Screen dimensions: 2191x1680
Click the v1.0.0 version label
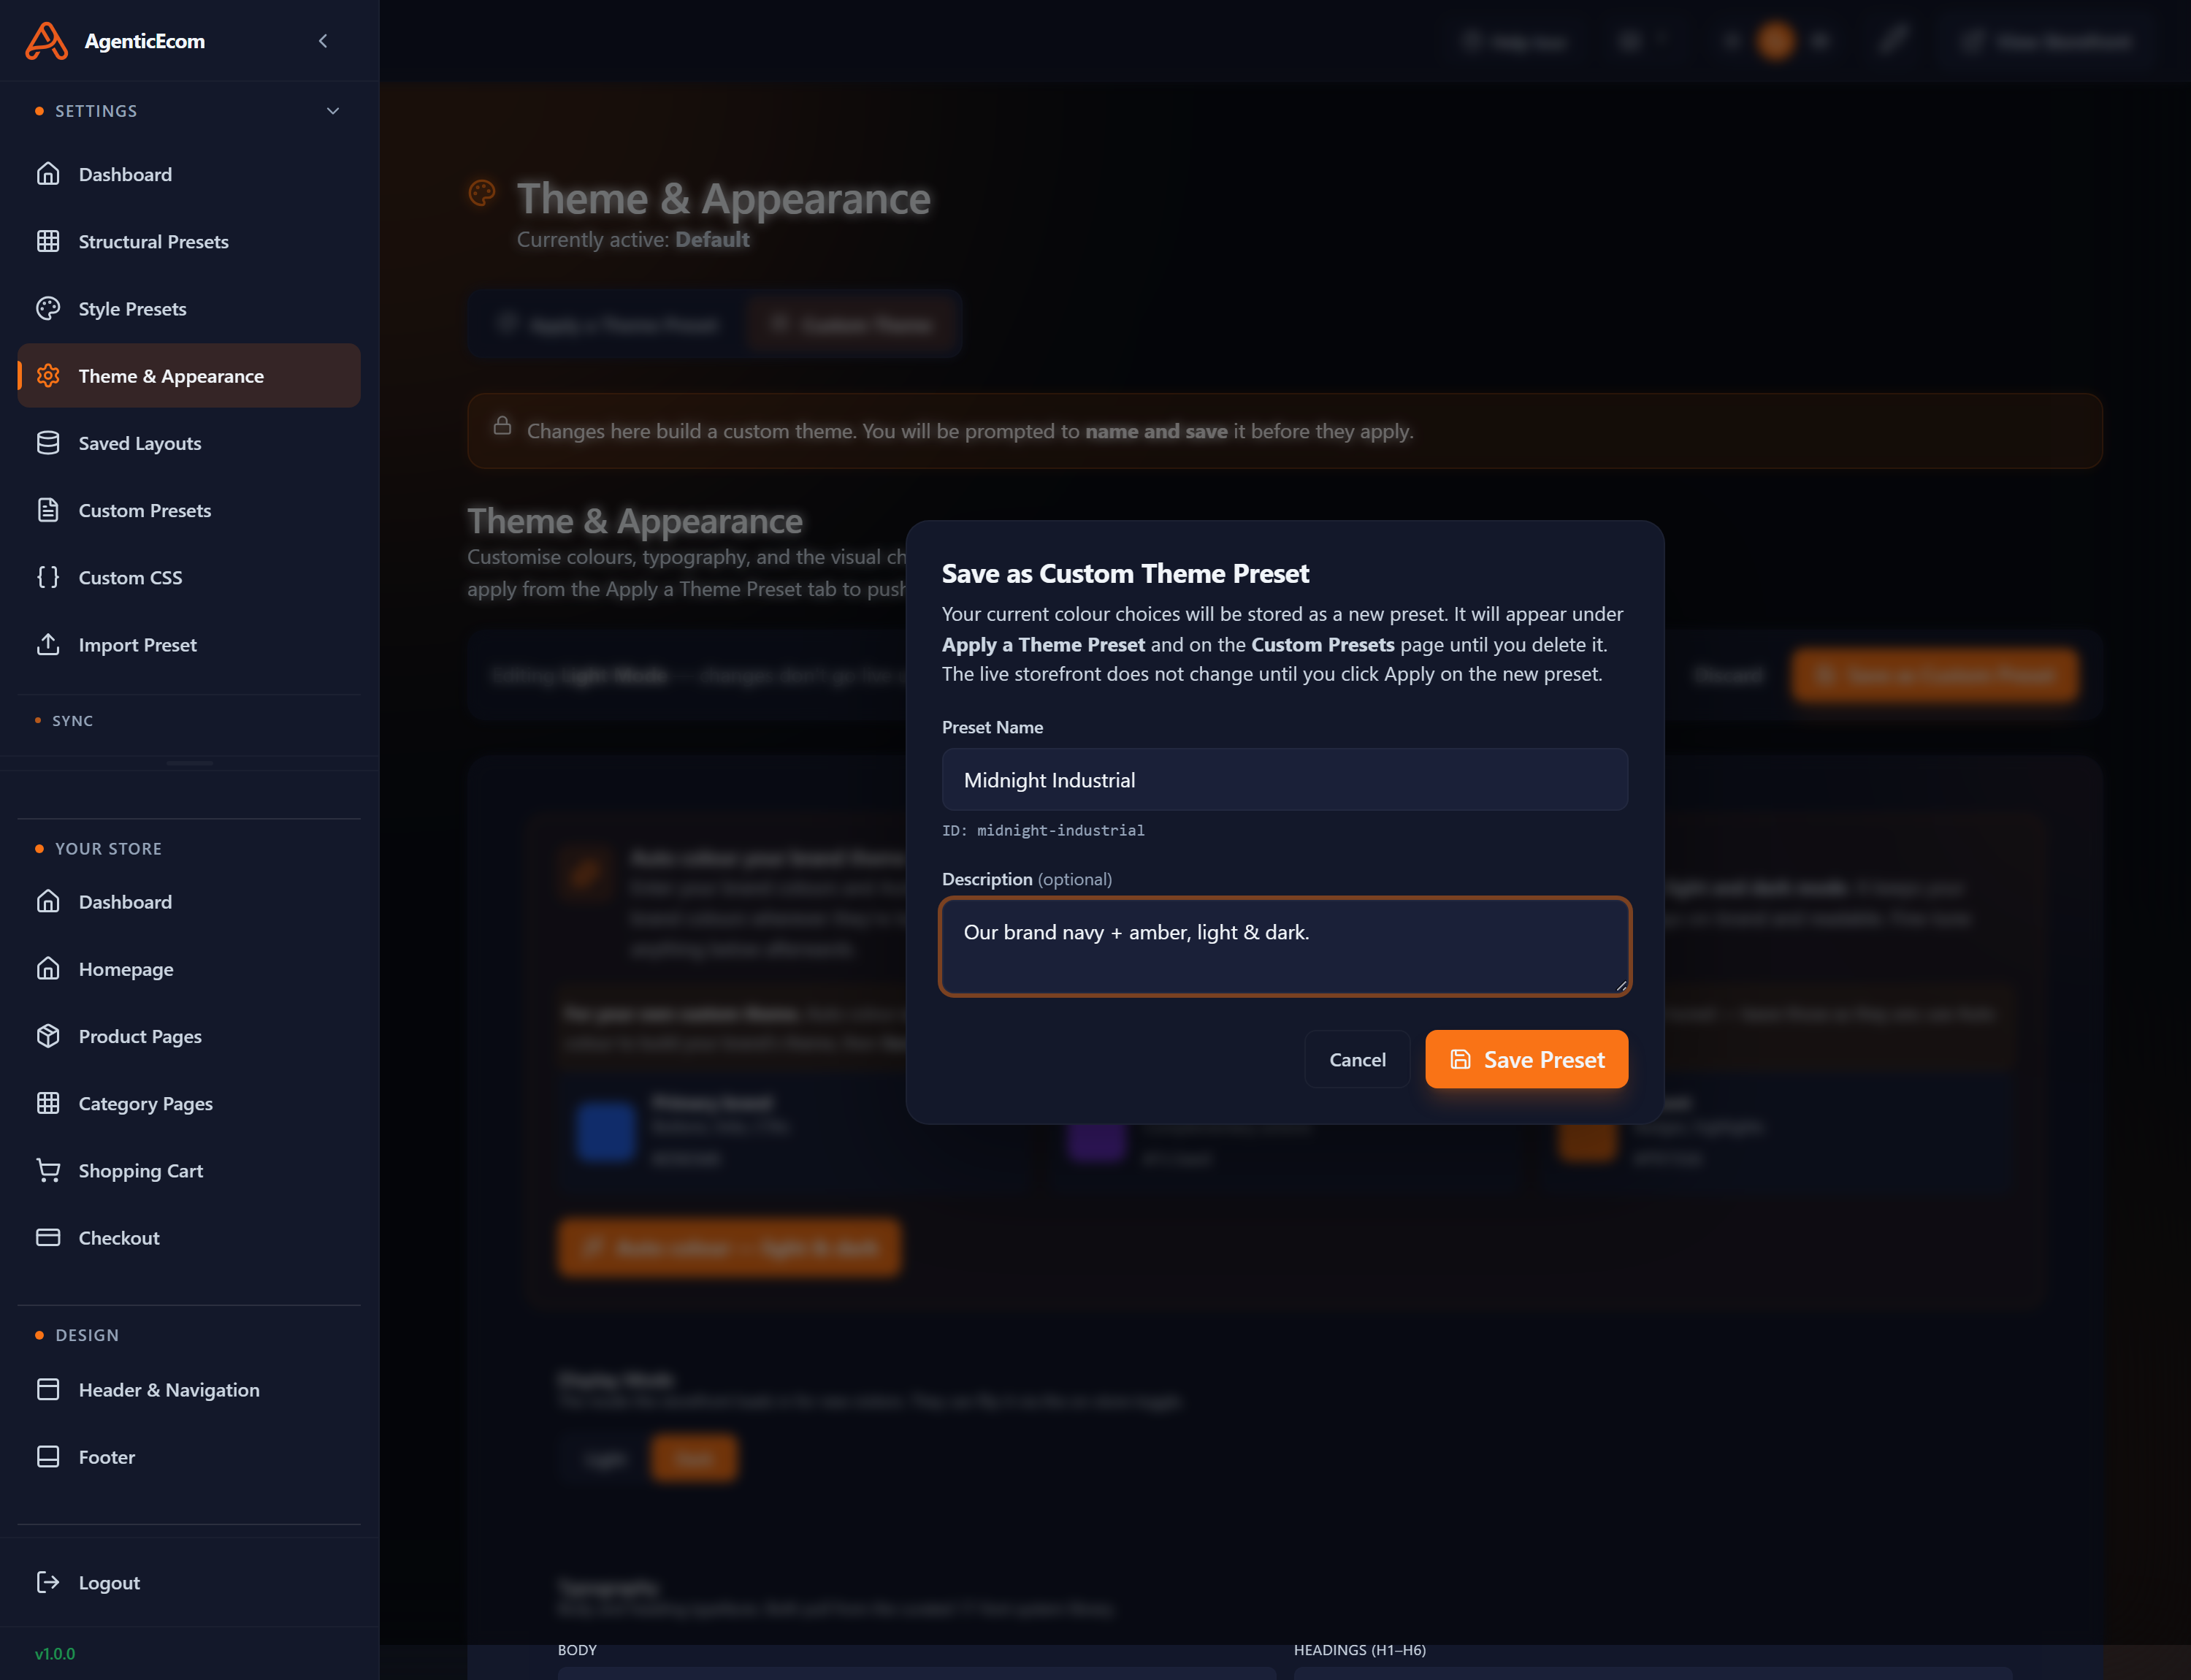pos(55,1653)
